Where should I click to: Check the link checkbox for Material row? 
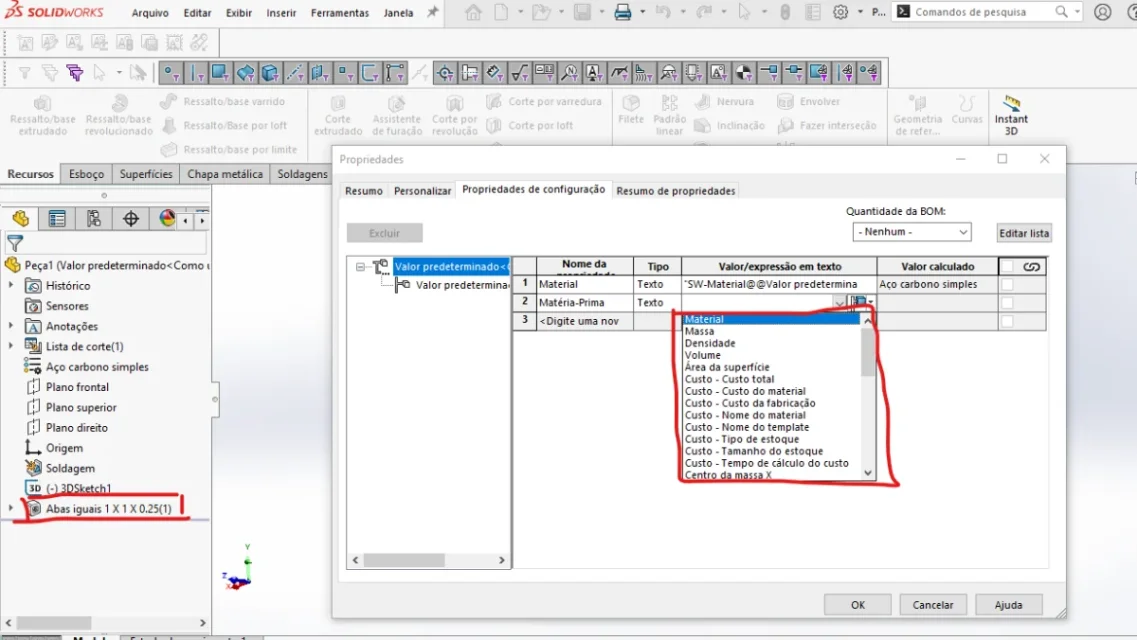pos(1006,284)
